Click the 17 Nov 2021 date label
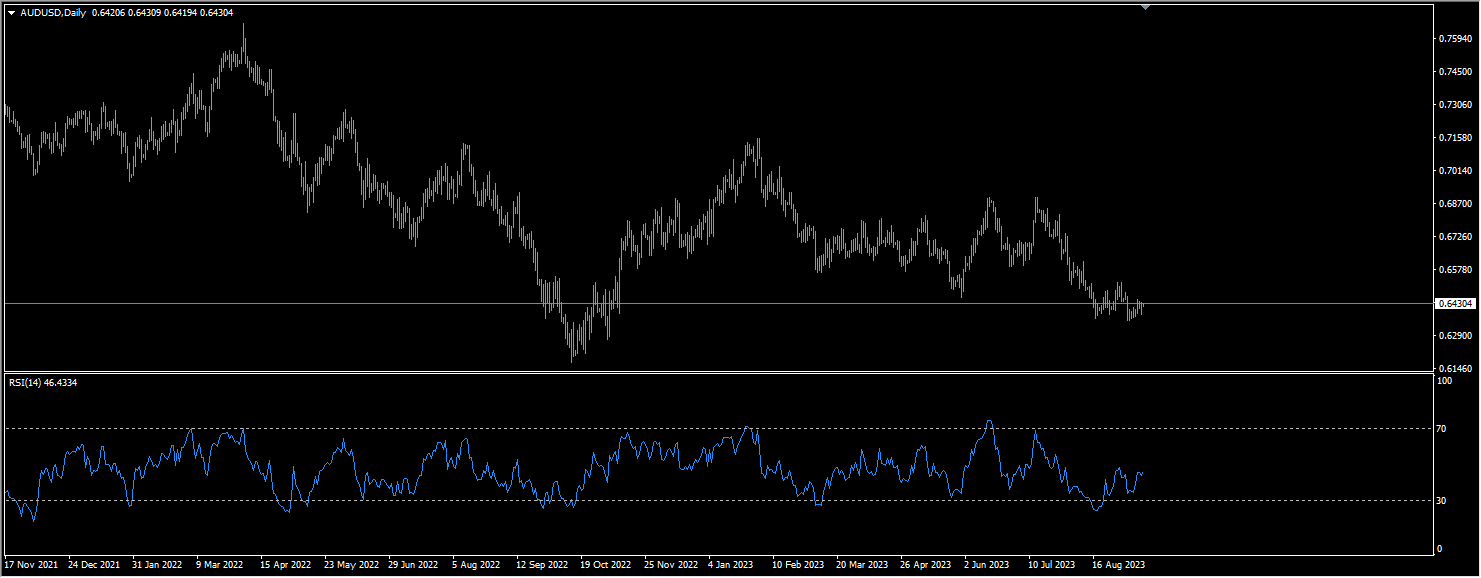 [x=31, y=564]
